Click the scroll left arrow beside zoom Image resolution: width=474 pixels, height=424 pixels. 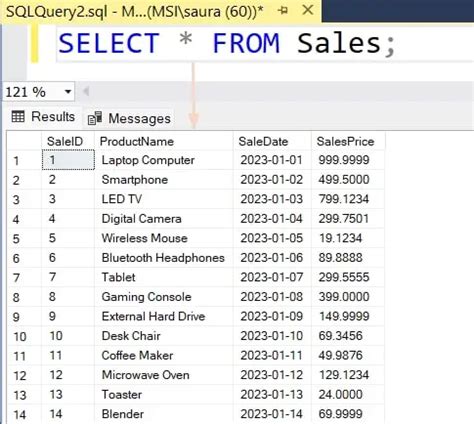point(86,91)
